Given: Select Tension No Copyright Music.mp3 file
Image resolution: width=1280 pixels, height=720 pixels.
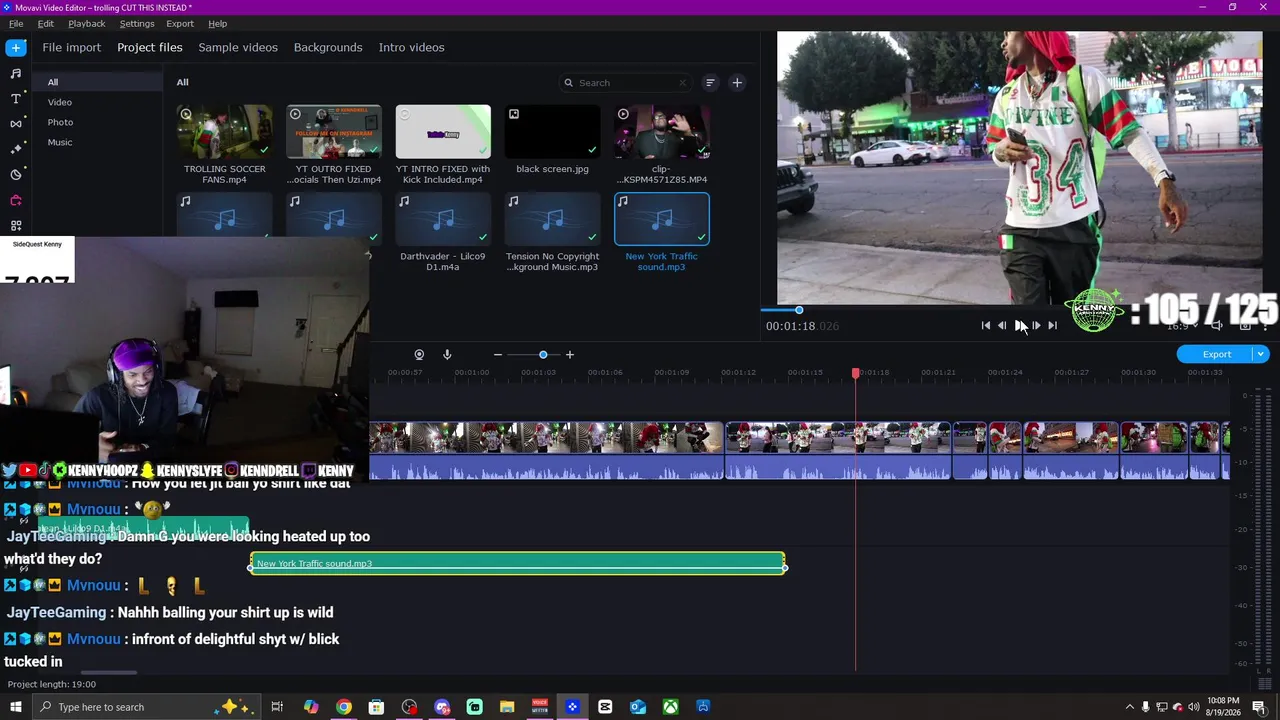Looking at the screenshot, I should (x=552, y=220).
